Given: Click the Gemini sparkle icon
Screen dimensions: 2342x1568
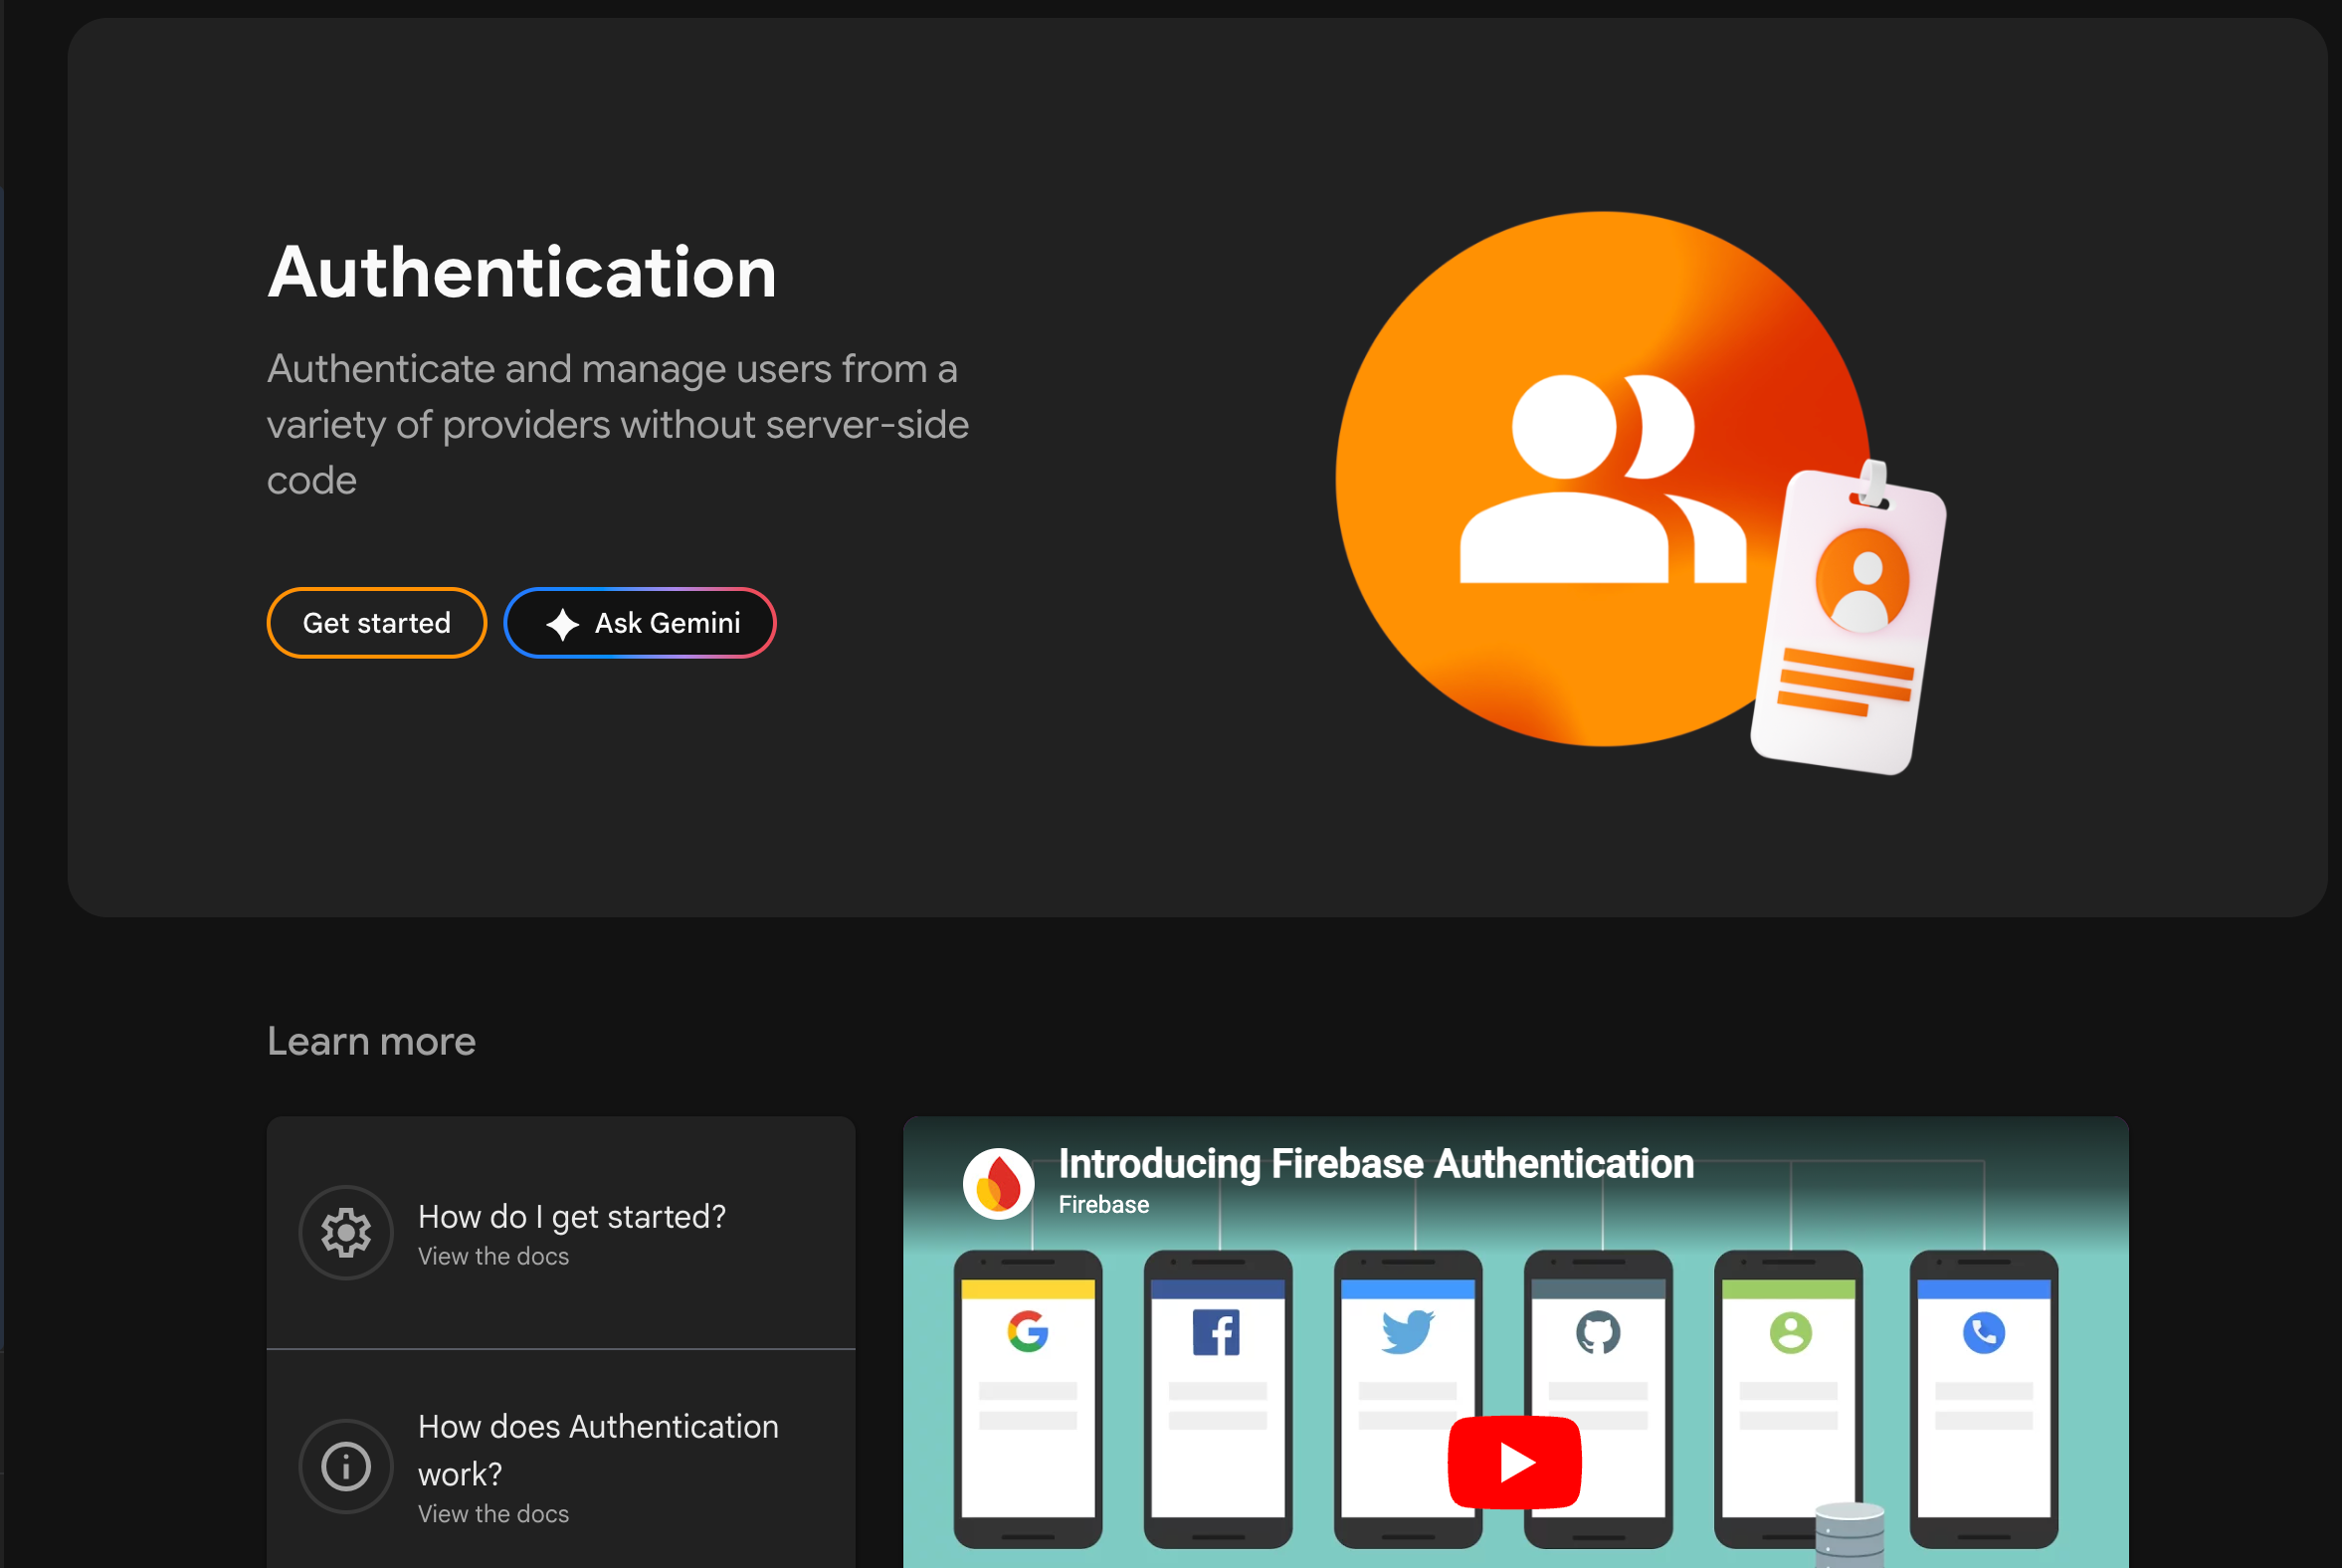Looking at the screenshot, I should [x=563, y=624].
